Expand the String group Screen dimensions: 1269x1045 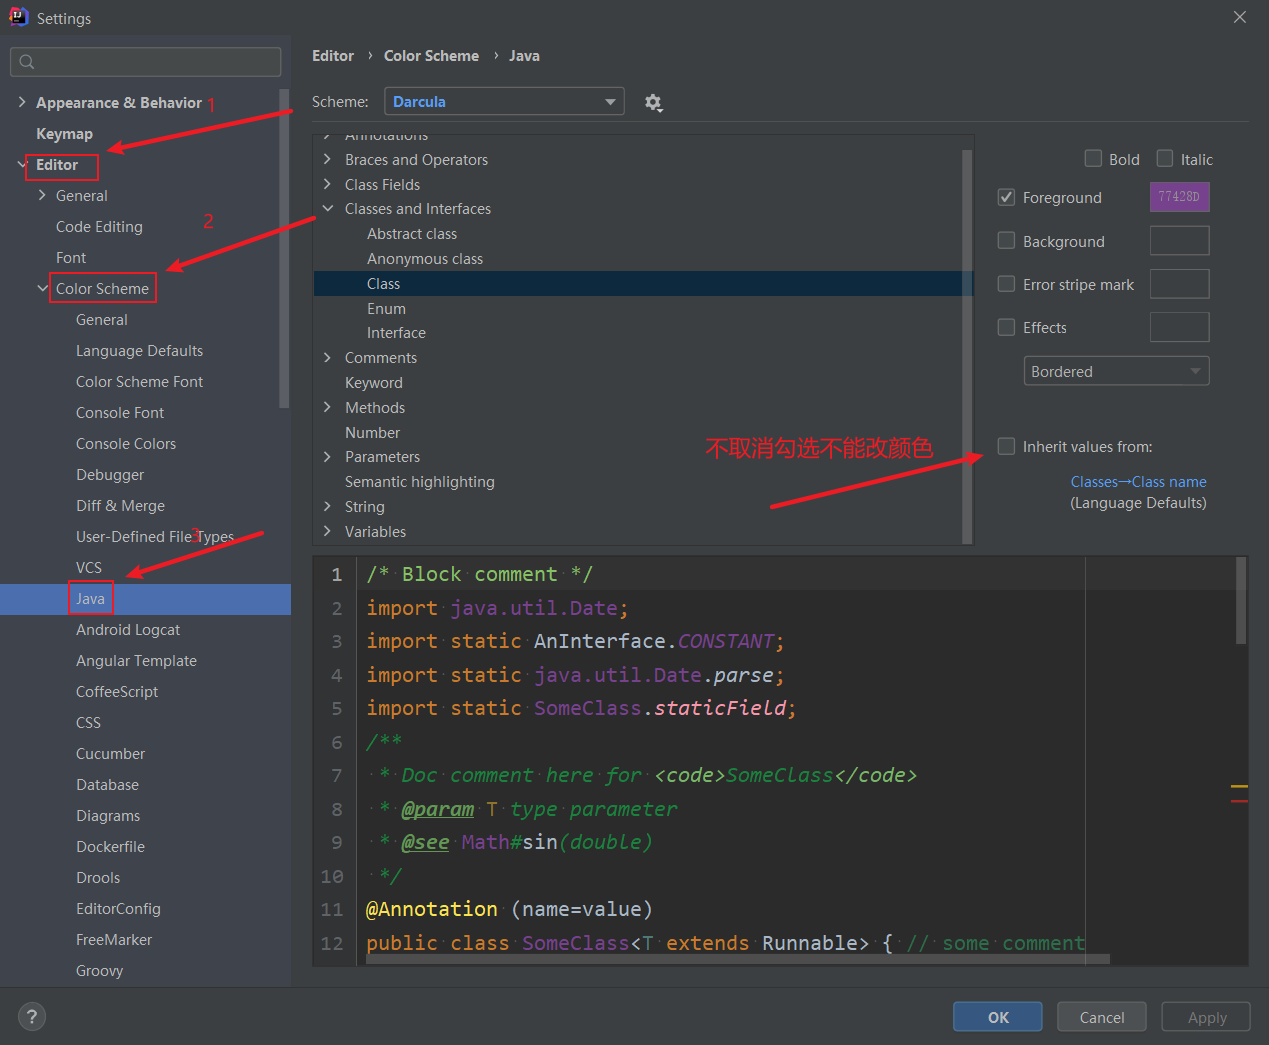pyautogui.click(x=327, y=506)
